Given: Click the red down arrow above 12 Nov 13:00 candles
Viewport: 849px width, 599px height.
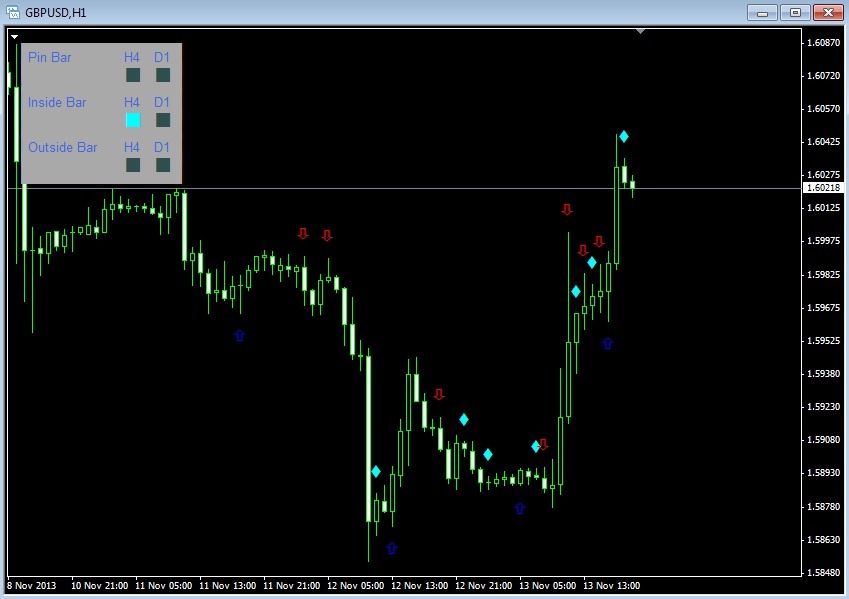Looking at the screenshot, I should [439, 394].
